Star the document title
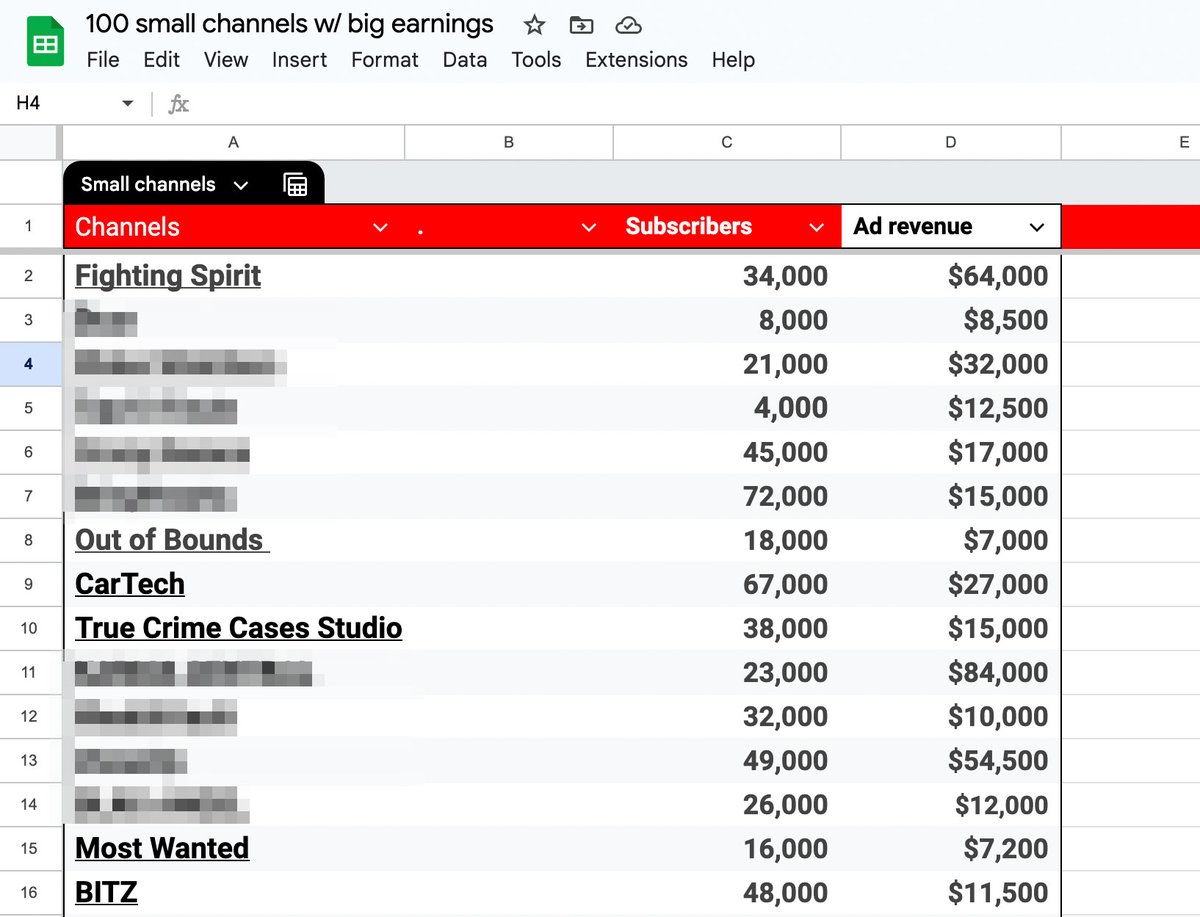Screen dimensions: 1200x917 tap(535, 25)
